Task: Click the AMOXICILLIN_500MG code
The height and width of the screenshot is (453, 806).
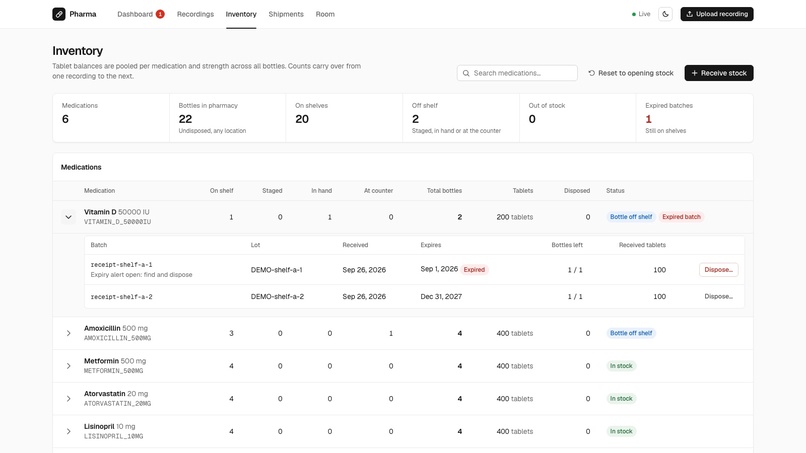Action: coord(118,338)
